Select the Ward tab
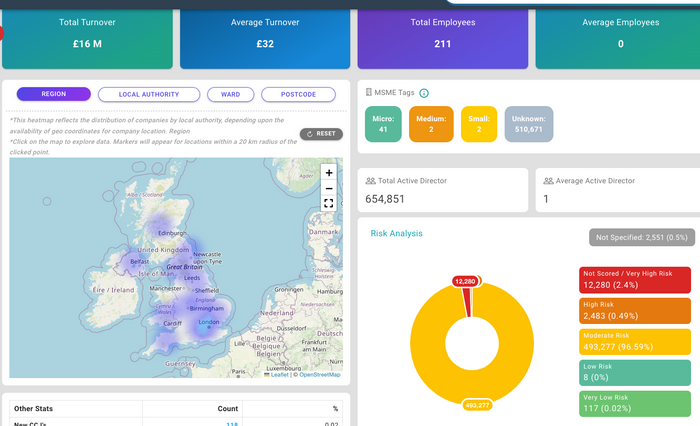Viewport: 700px width, 426px height. pos(230,94)
